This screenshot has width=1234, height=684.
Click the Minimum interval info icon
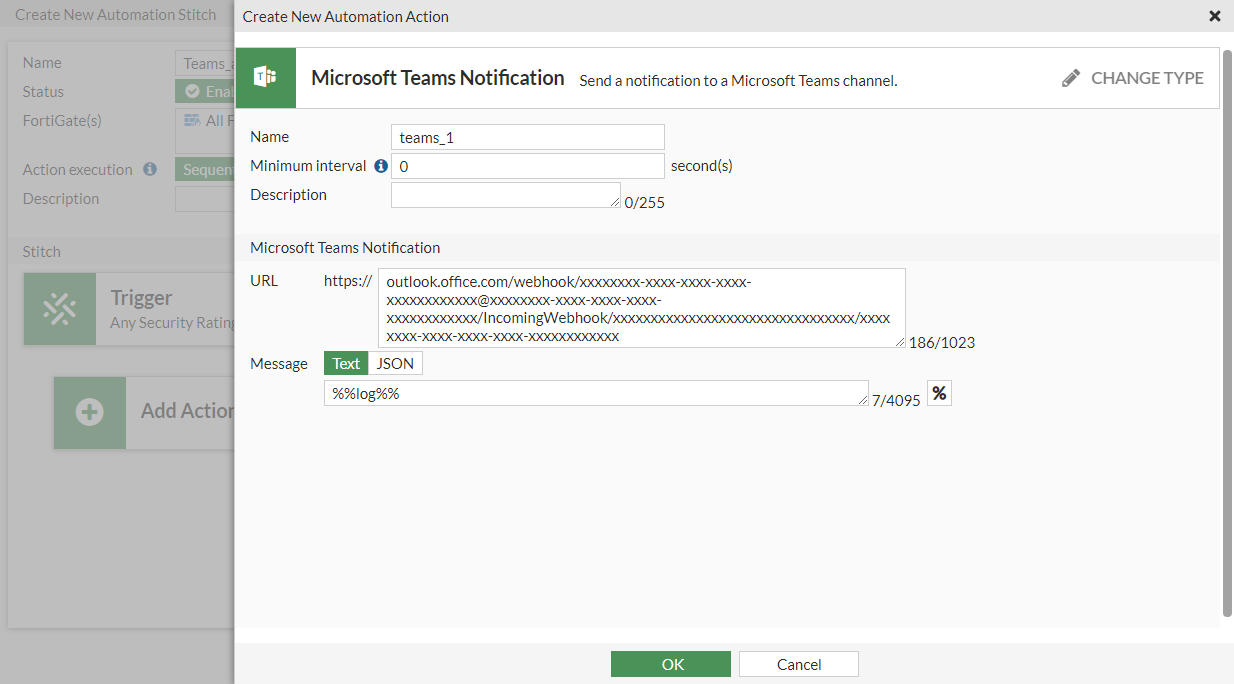pyautogui.click(x=381, y=165)
